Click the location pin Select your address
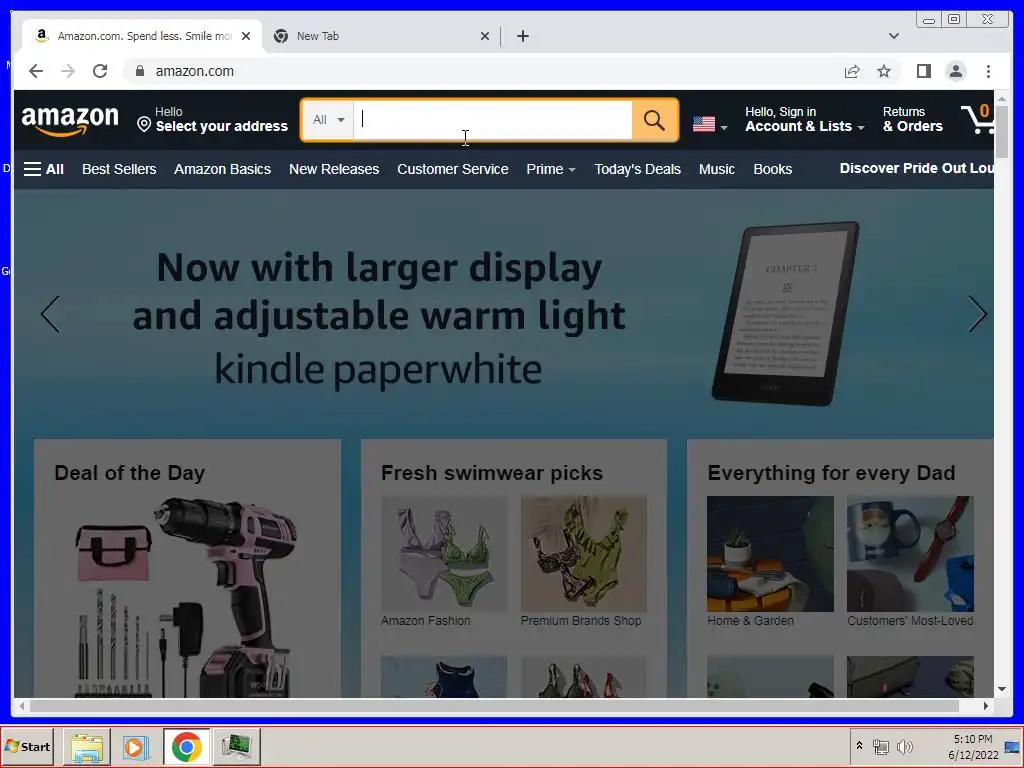 pyautogui.click(x=212, y=120)
